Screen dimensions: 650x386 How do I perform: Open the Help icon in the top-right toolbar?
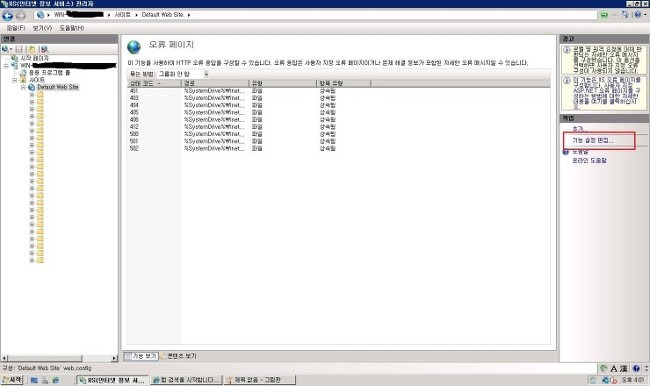(638, 15)
